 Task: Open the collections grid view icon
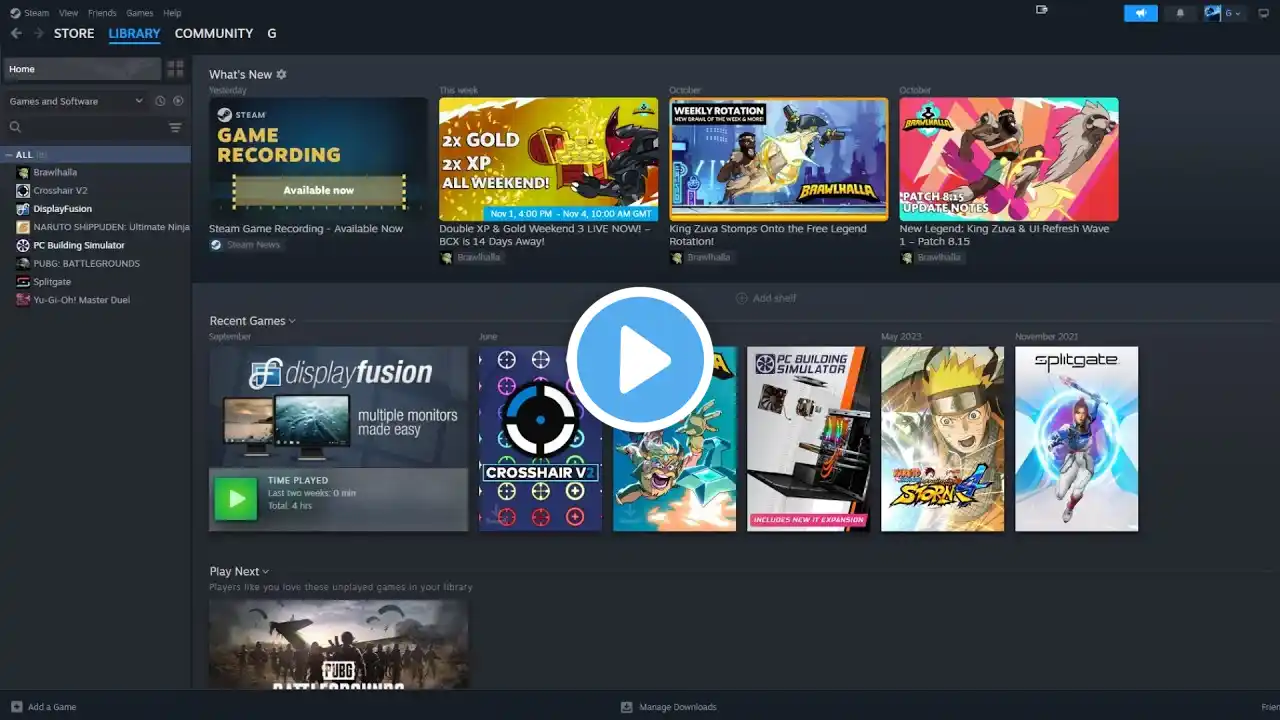coord(175,69)
